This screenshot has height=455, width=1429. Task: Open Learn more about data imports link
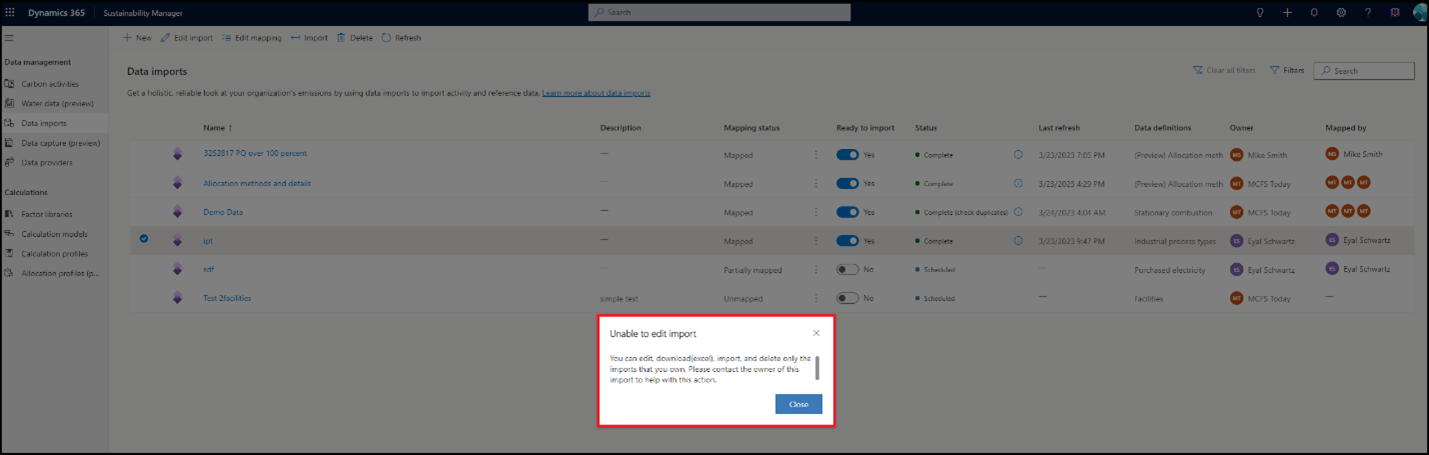click(596, 93)
